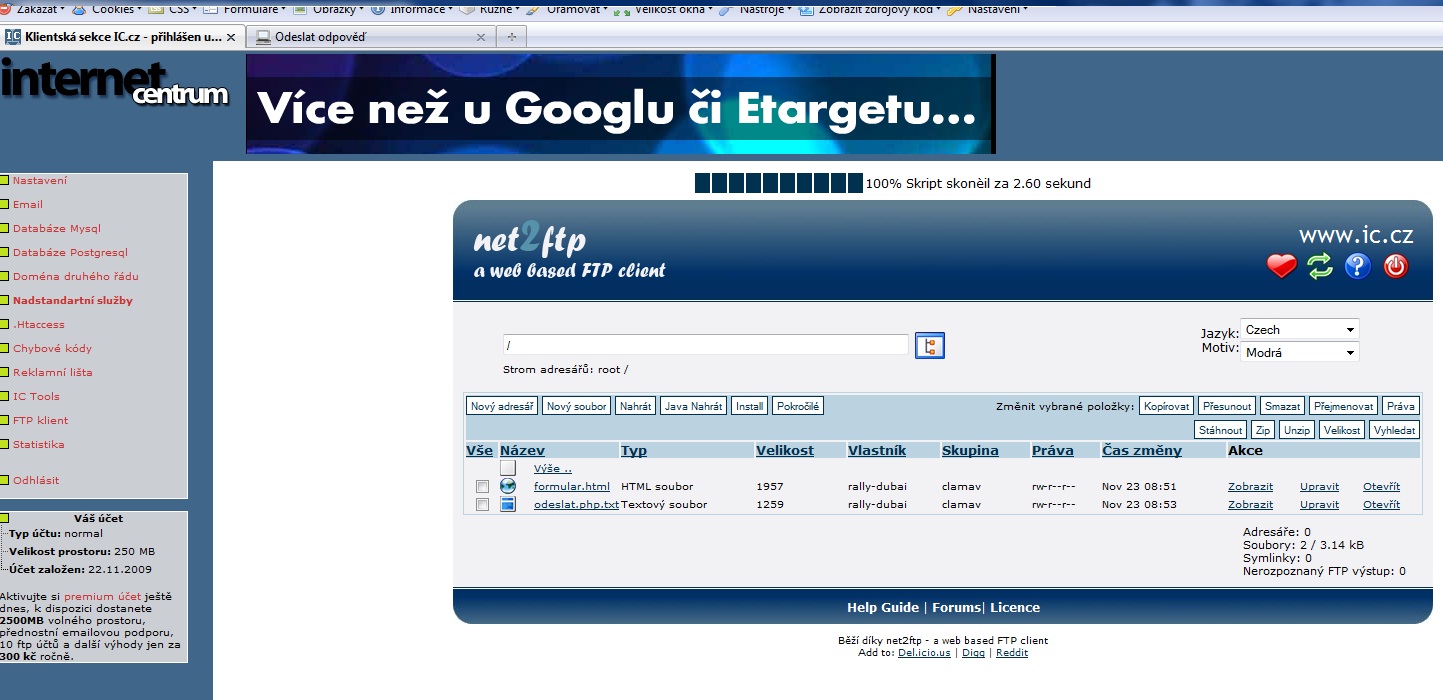Click the Přejmenovat button

pyautogui.click(x=1344, y=406)
